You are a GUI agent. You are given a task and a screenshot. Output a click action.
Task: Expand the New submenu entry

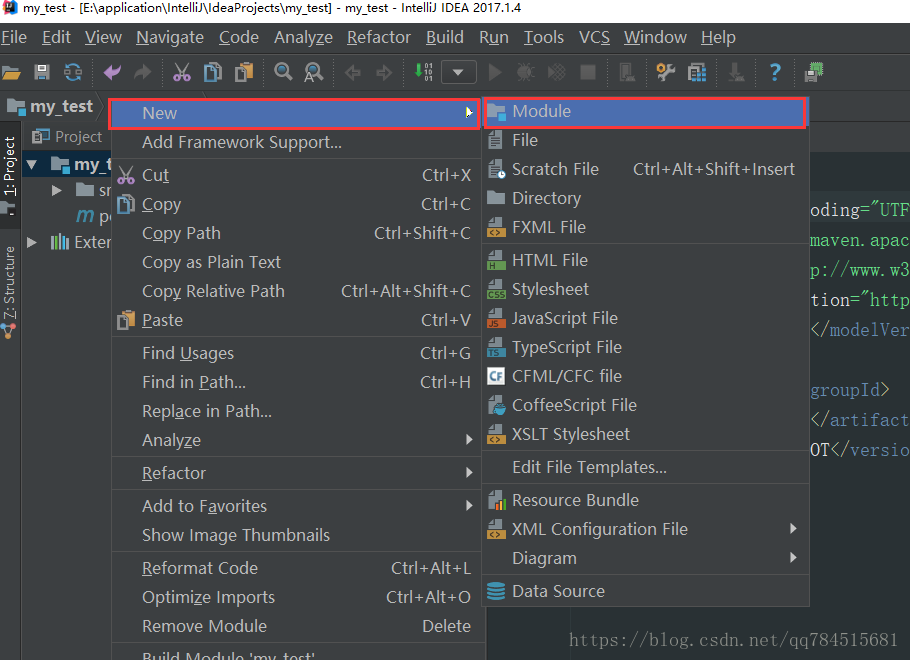[294, 113]
